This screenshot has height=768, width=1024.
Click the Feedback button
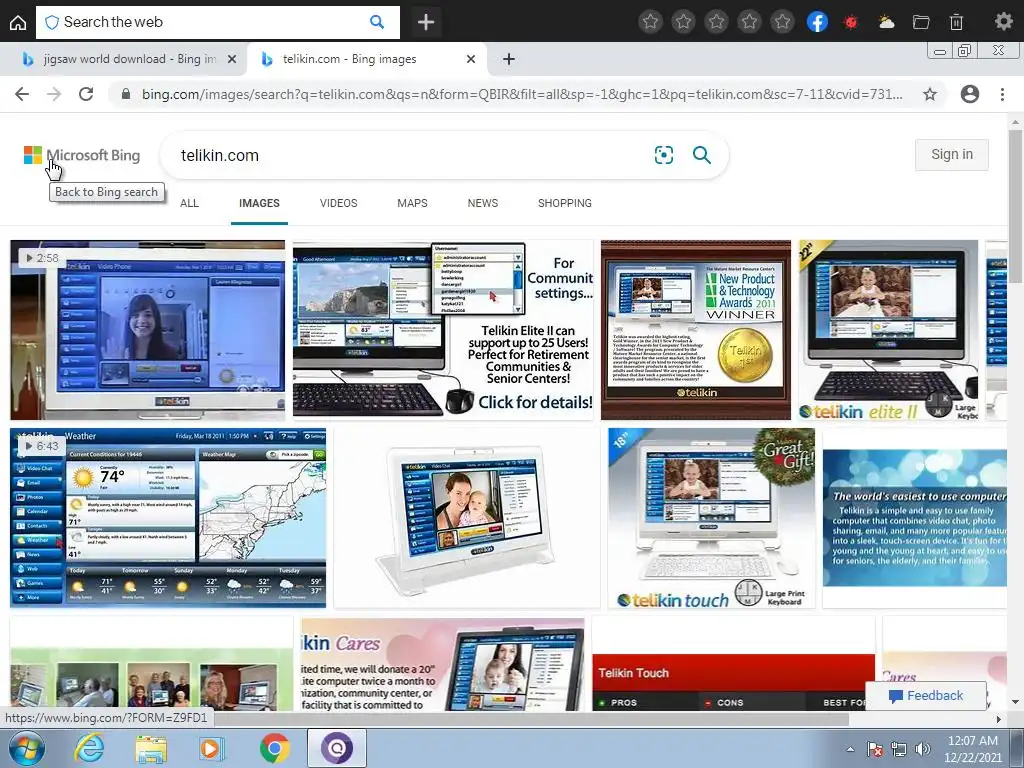(925, 696)
